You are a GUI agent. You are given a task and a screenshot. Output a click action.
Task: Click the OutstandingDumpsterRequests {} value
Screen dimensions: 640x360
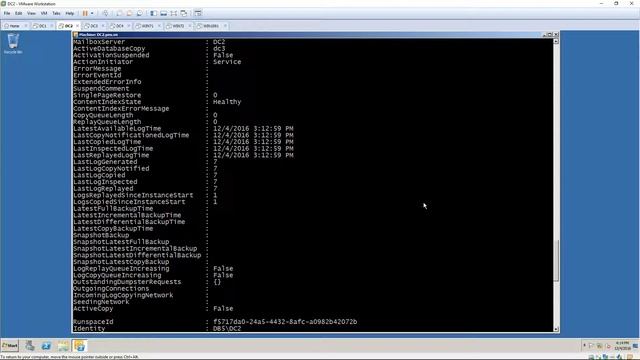[217, 282]
